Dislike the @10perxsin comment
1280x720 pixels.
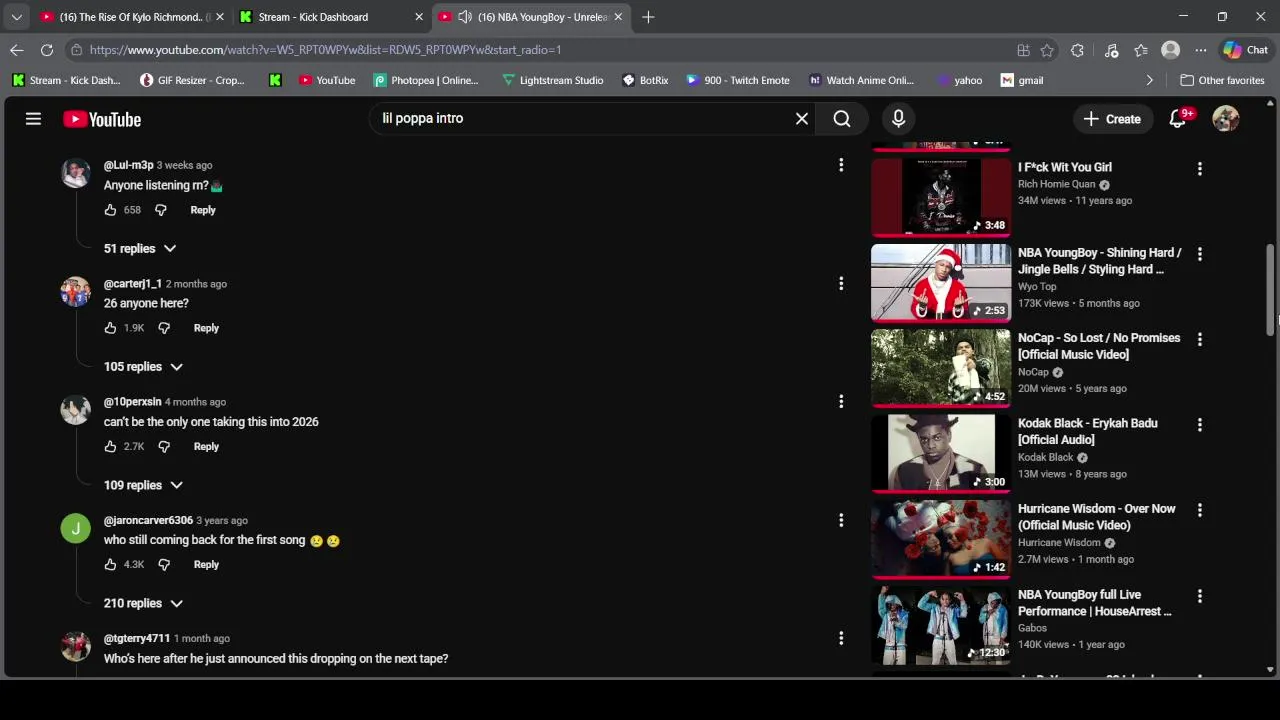point(164,446)
